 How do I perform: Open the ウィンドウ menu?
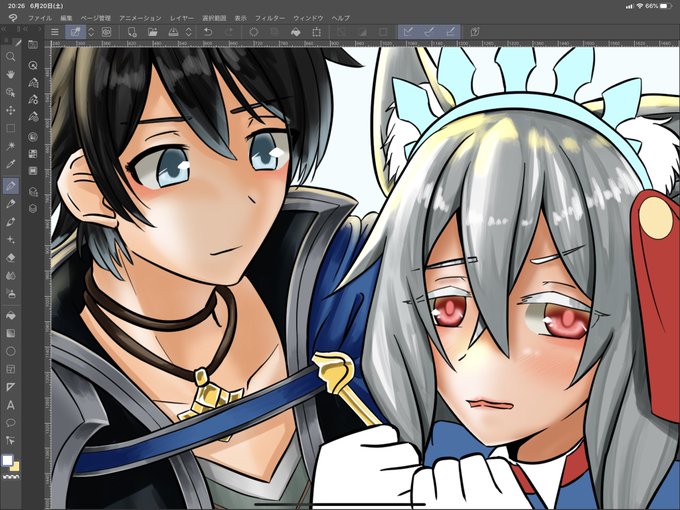tap(308, 18)
